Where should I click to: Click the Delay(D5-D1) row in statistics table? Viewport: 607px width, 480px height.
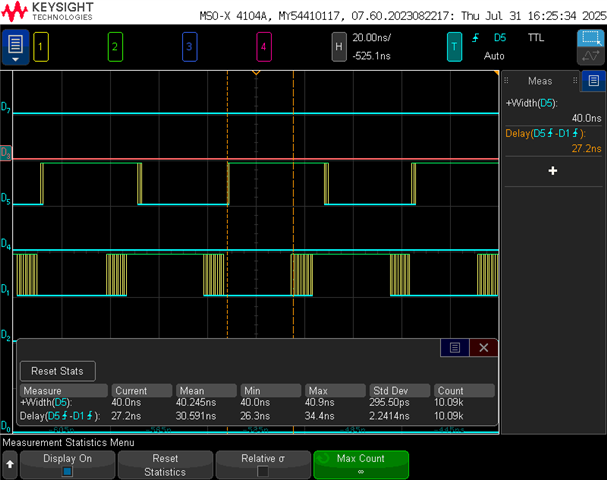click(257, 416)
